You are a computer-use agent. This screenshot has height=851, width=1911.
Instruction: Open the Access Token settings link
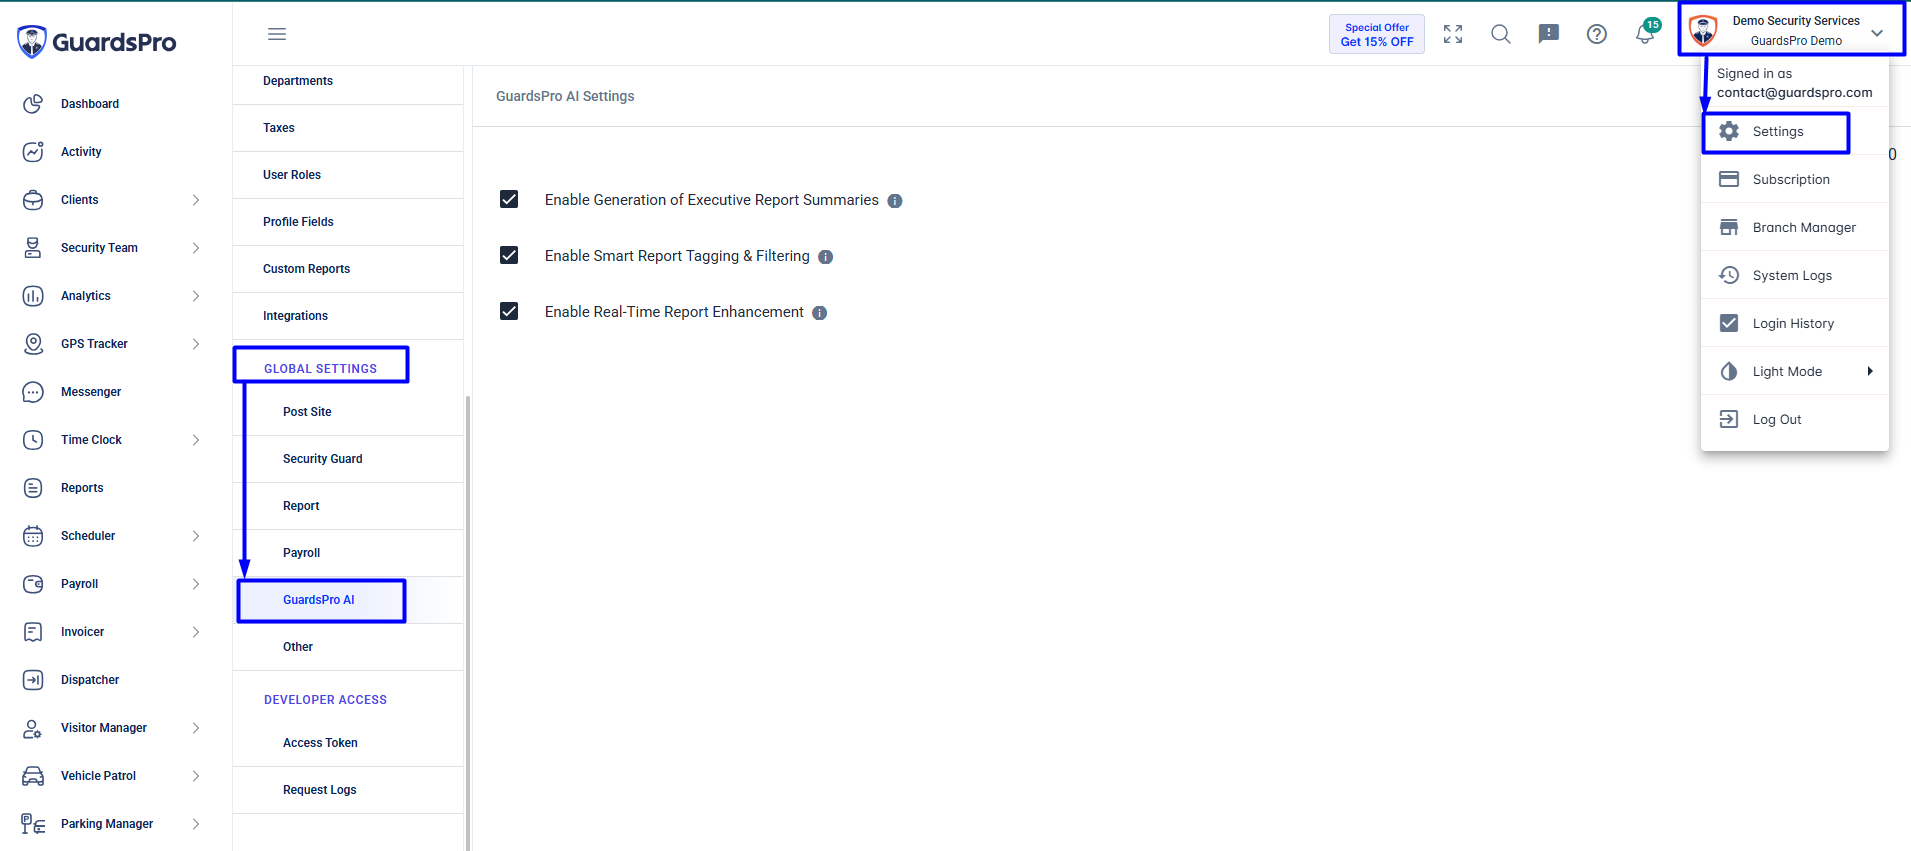pos(320,743)
